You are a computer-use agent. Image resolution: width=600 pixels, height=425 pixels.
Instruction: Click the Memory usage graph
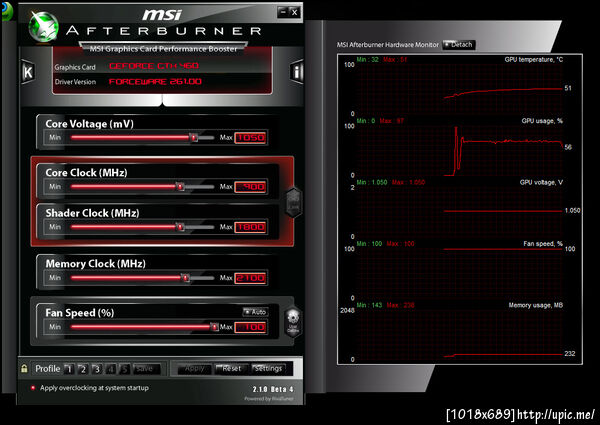pos(459,334)
